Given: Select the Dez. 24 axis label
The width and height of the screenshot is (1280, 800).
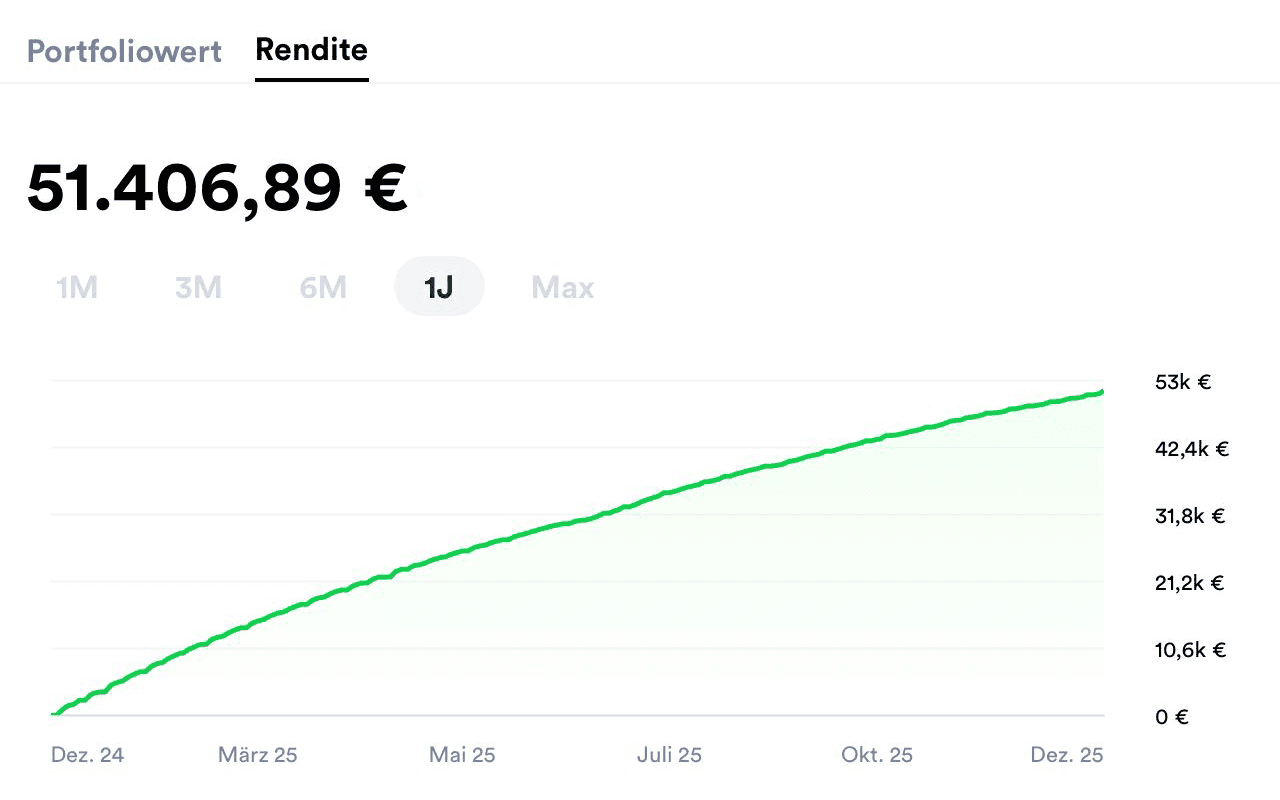Looking at the screenshot, I should click(87, 755).
